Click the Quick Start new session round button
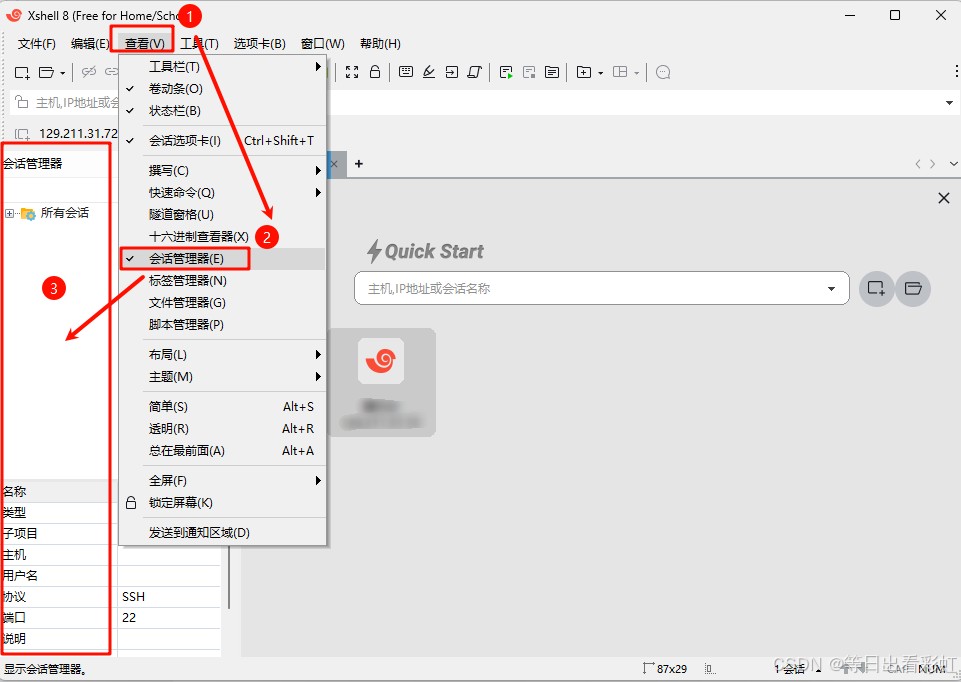This screenshot has height=682, width=961. [x=876, y=289]
